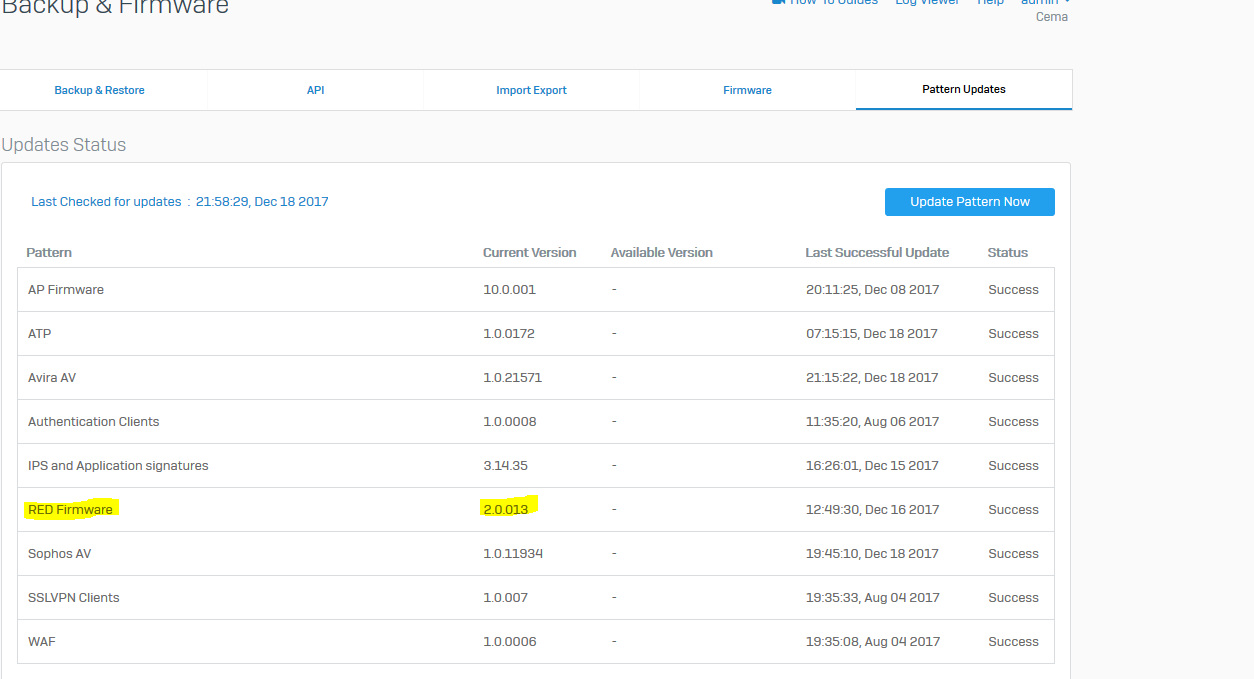The width and height of the screenshot is (1254, 679).
Task: Click the Available Version column header
Action: point(662,253)
